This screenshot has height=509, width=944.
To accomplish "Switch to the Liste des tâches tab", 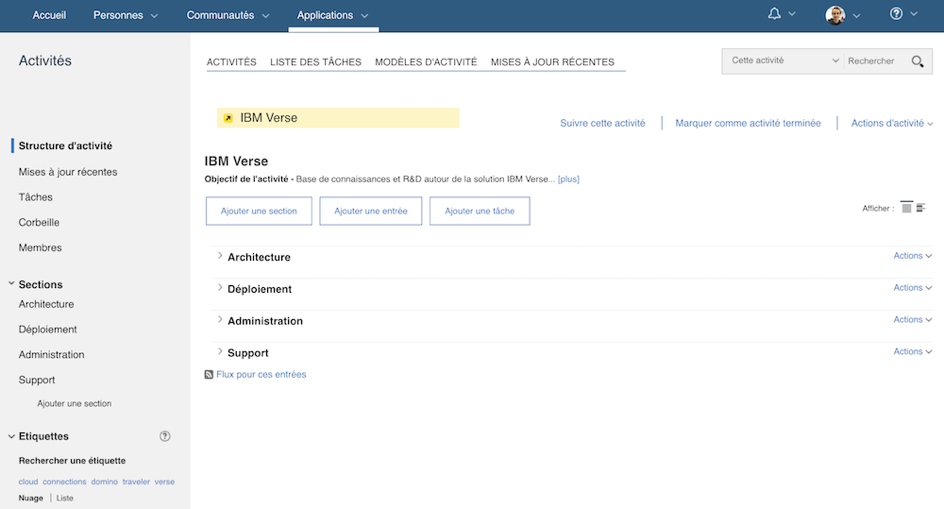I will [x=315, y=62].
